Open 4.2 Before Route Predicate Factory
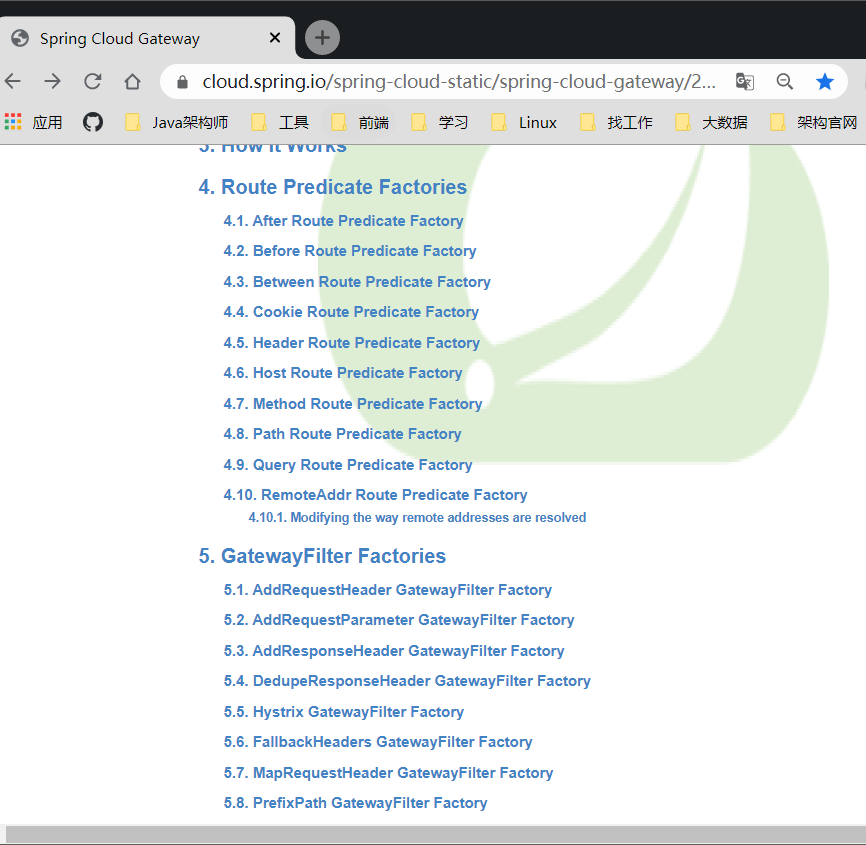866x845 pixels. tap(350, 251)
